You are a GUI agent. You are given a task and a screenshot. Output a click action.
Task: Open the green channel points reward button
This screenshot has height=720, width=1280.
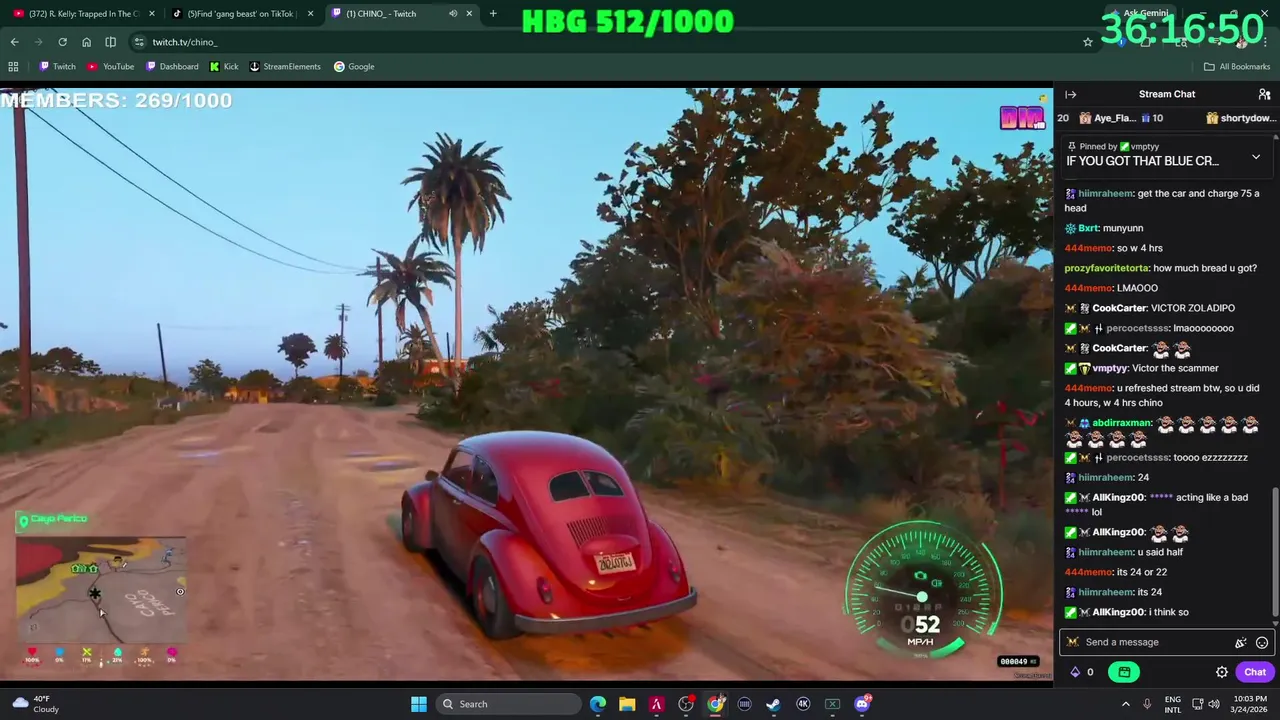coord(1124,672)
